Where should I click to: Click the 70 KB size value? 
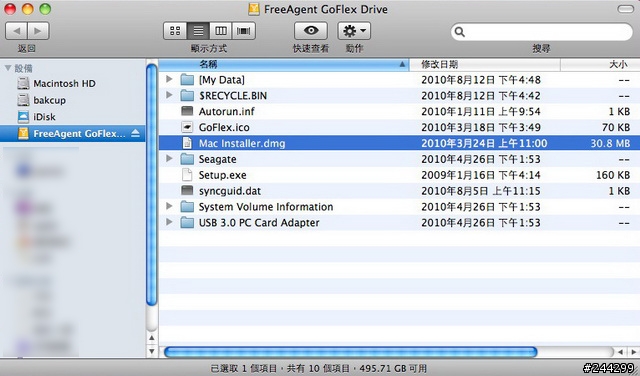(616, 127)
